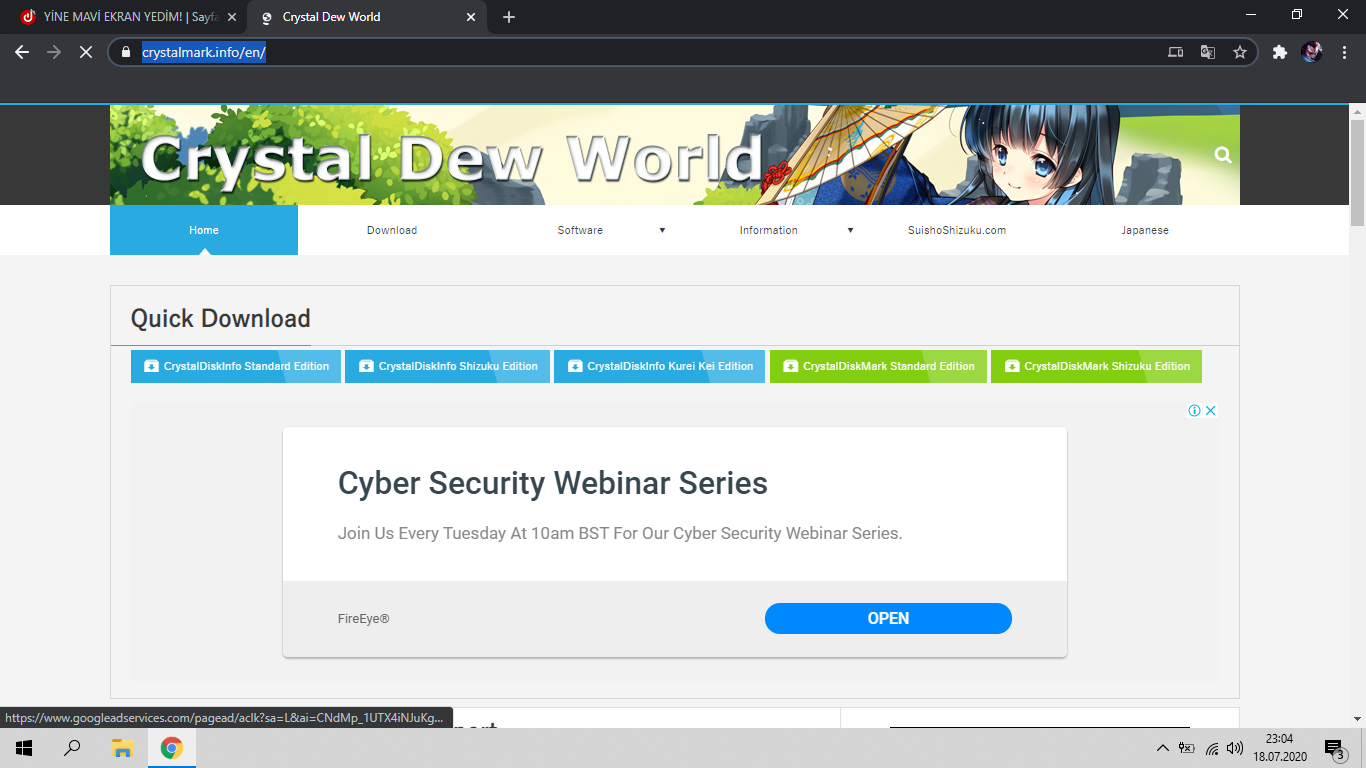This screenshot has height=768, width=1366.
Task: Select the Home navigation item
Action: point(204,230)
